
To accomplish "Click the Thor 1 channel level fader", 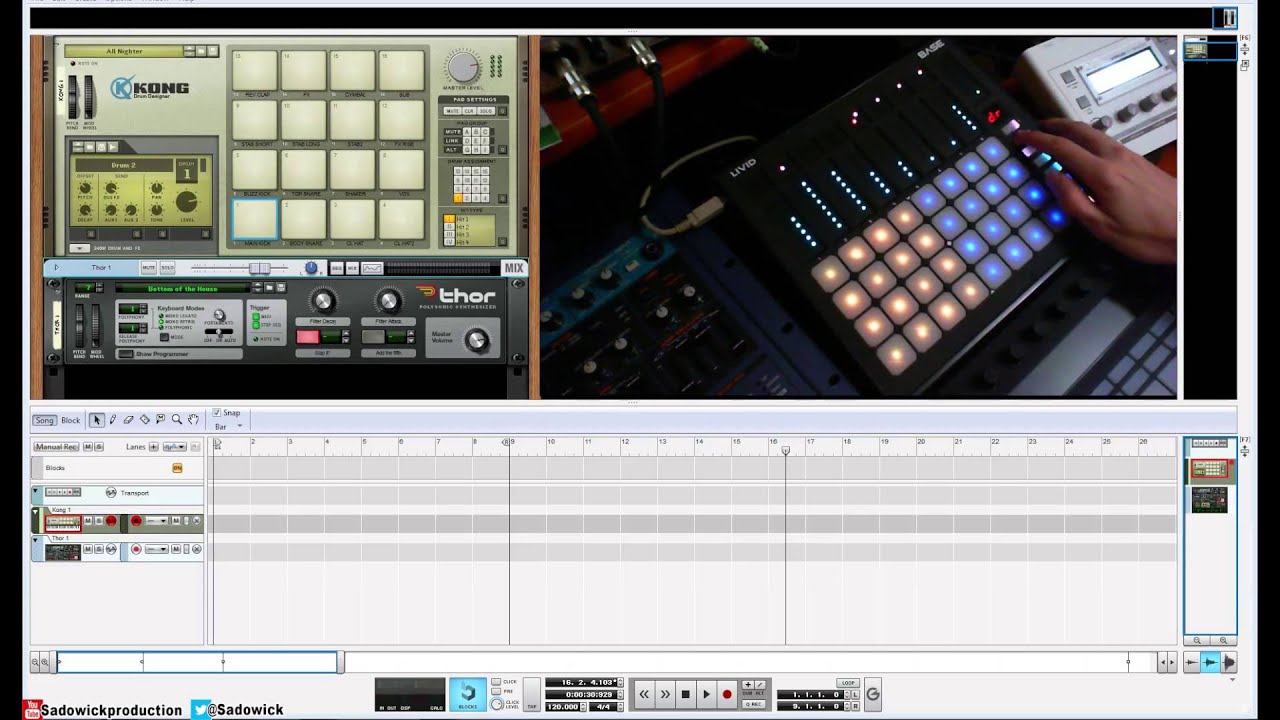I will tap(259, 268).
